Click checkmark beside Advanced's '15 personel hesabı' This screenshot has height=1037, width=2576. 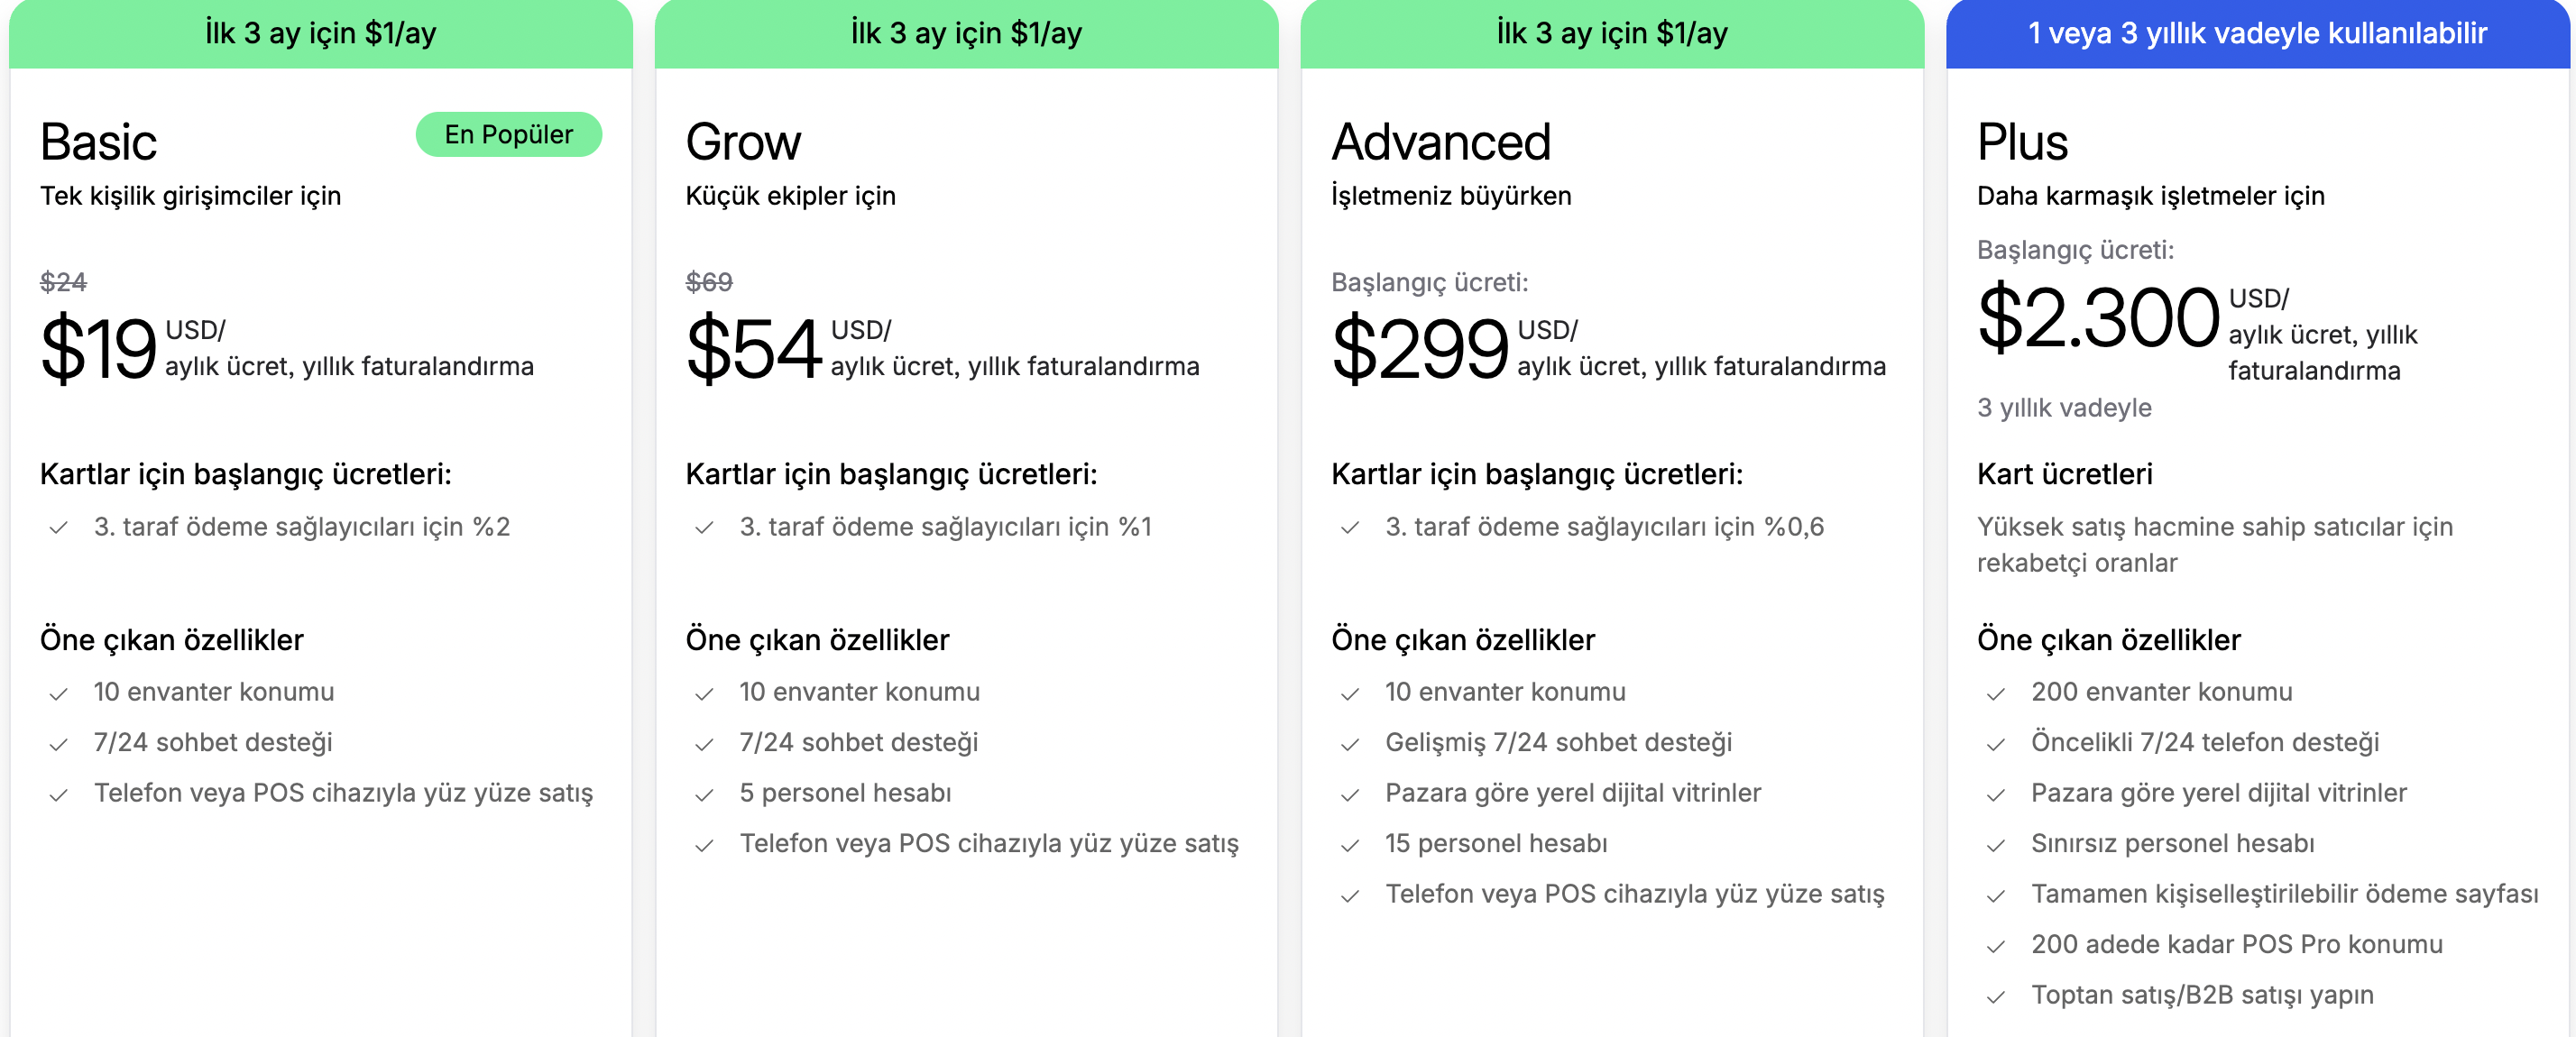[x=1350, y=845]
